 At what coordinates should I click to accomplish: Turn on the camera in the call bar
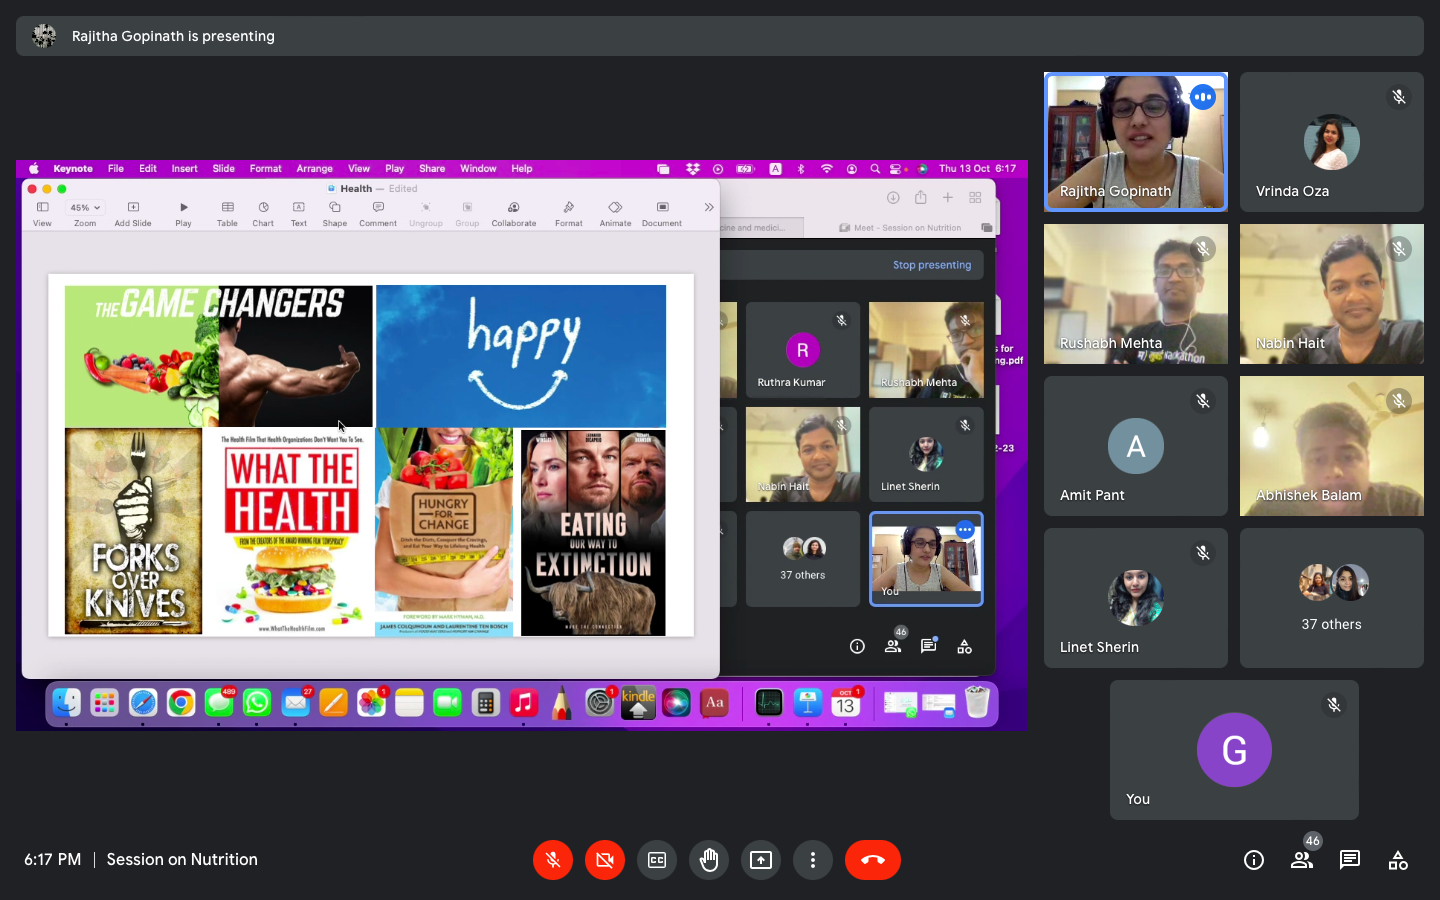click(x=605, y=860)
